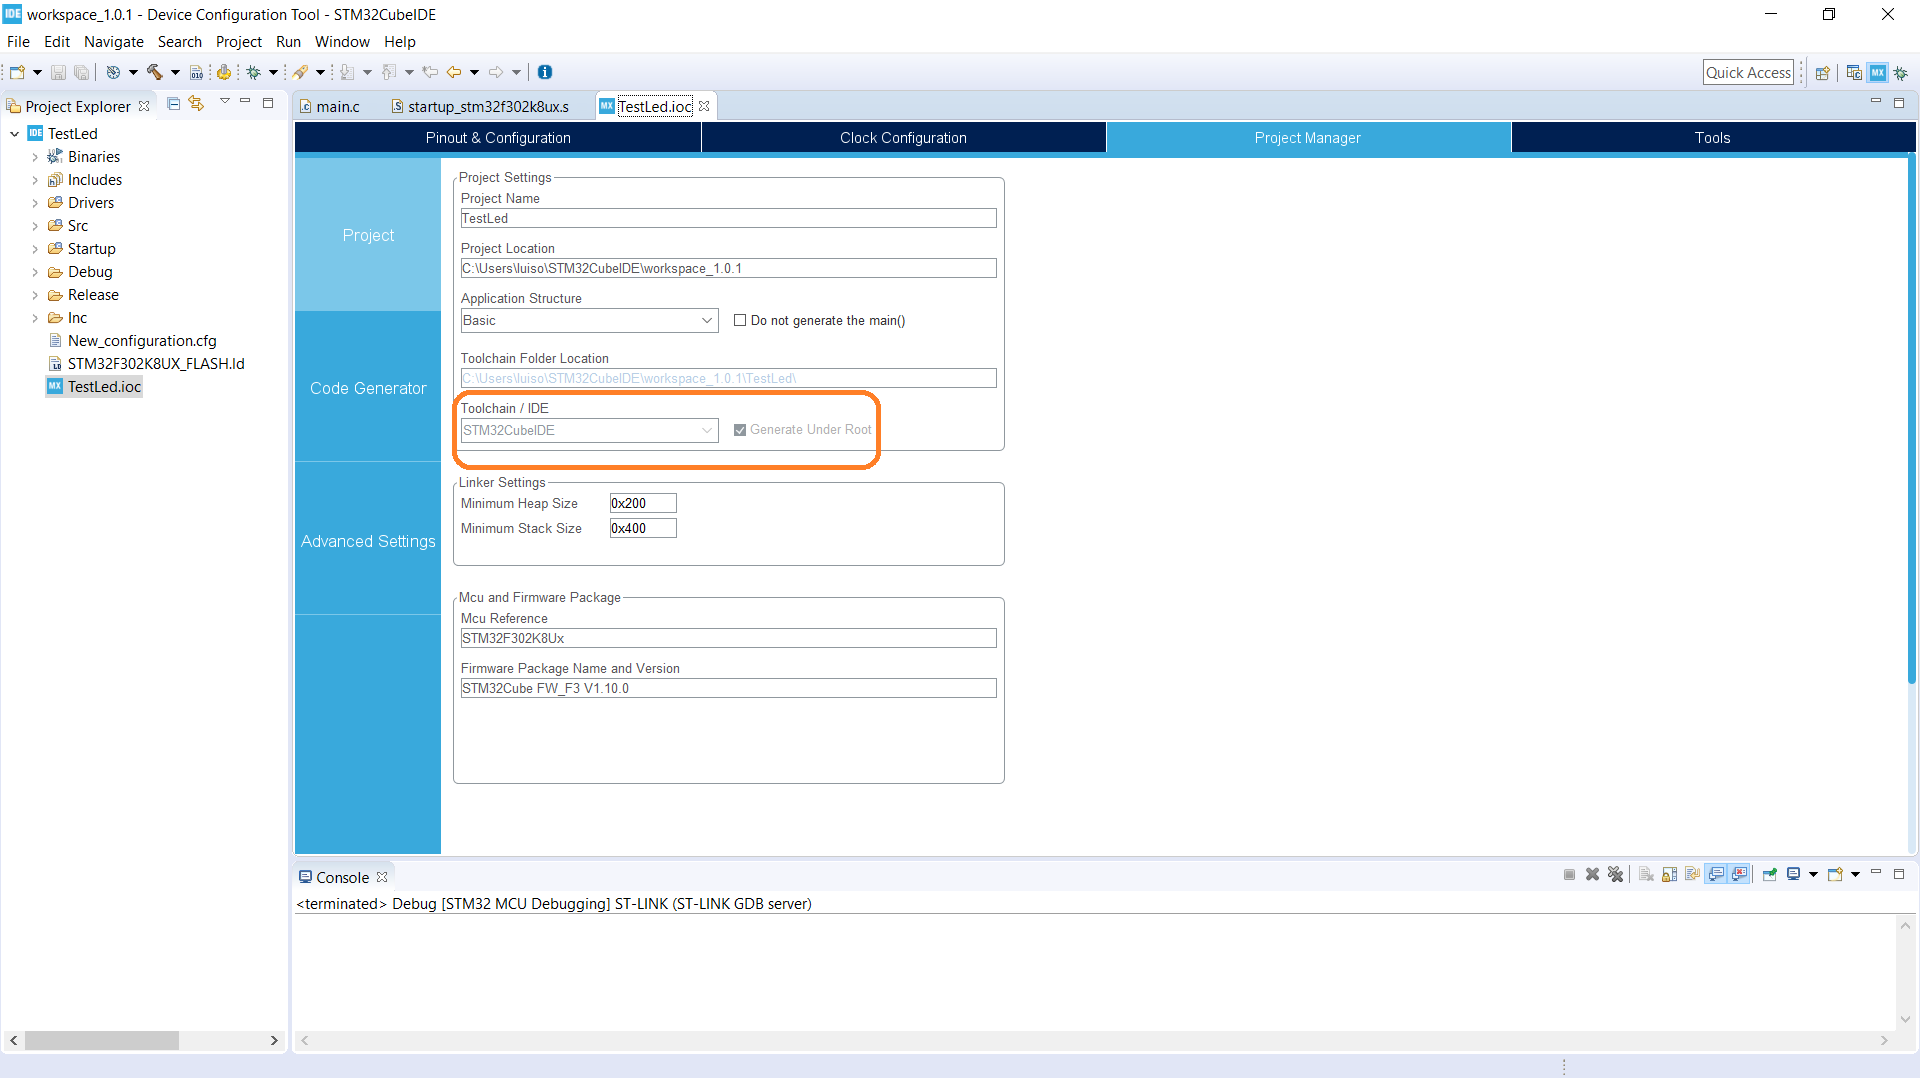Click Remove All Terminated Launches icon
The image size is (1920, 1080).
pos(1615,874)
